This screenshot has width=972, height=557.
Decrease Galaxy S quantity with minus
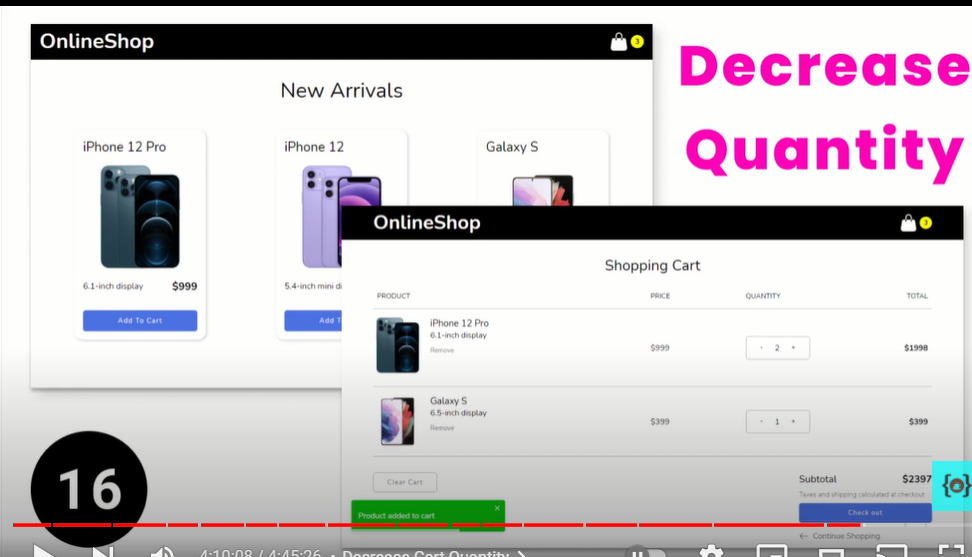[x=761, y=421]
